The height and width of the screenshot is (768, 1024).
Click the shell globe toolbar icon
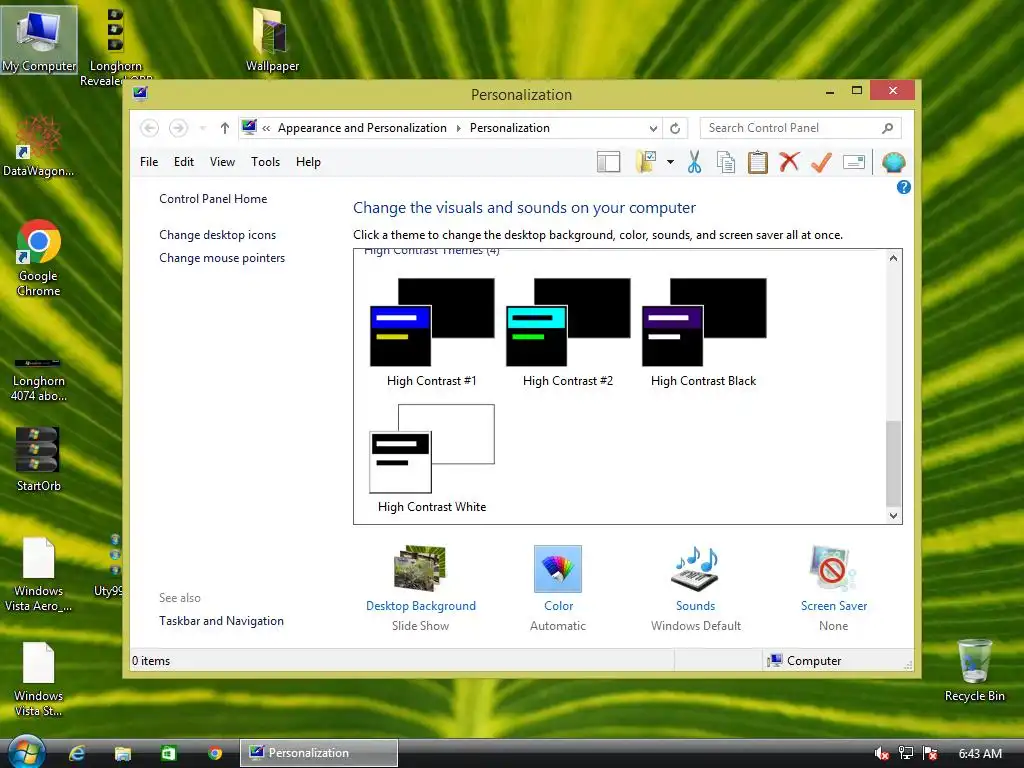coord(893,162)
